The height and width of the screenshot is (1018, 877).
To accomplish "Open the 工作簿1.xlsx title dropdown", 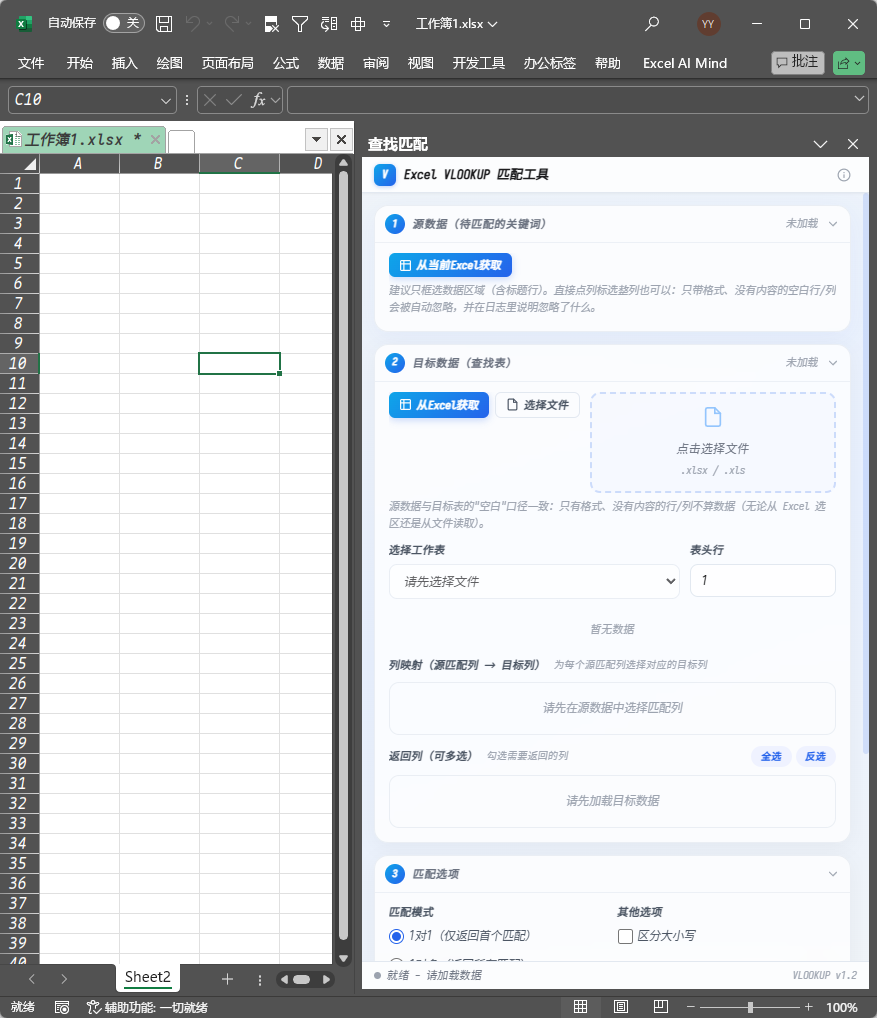I will point(457,24).
